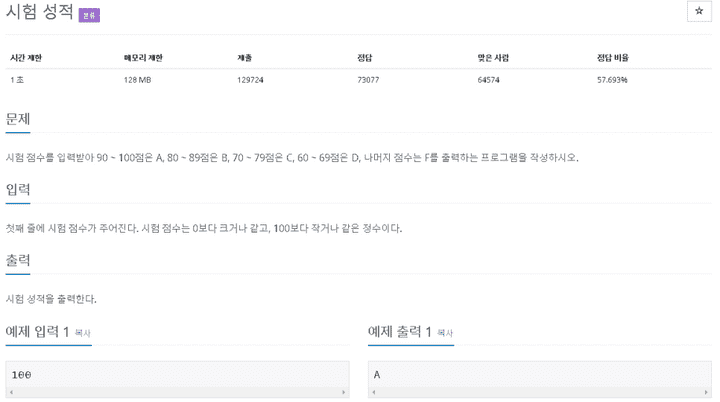Image resolution: width=720 pixels, height=402 pixels.
Task: Click the 예제 출력 1 heading
Action: [399, 331]
